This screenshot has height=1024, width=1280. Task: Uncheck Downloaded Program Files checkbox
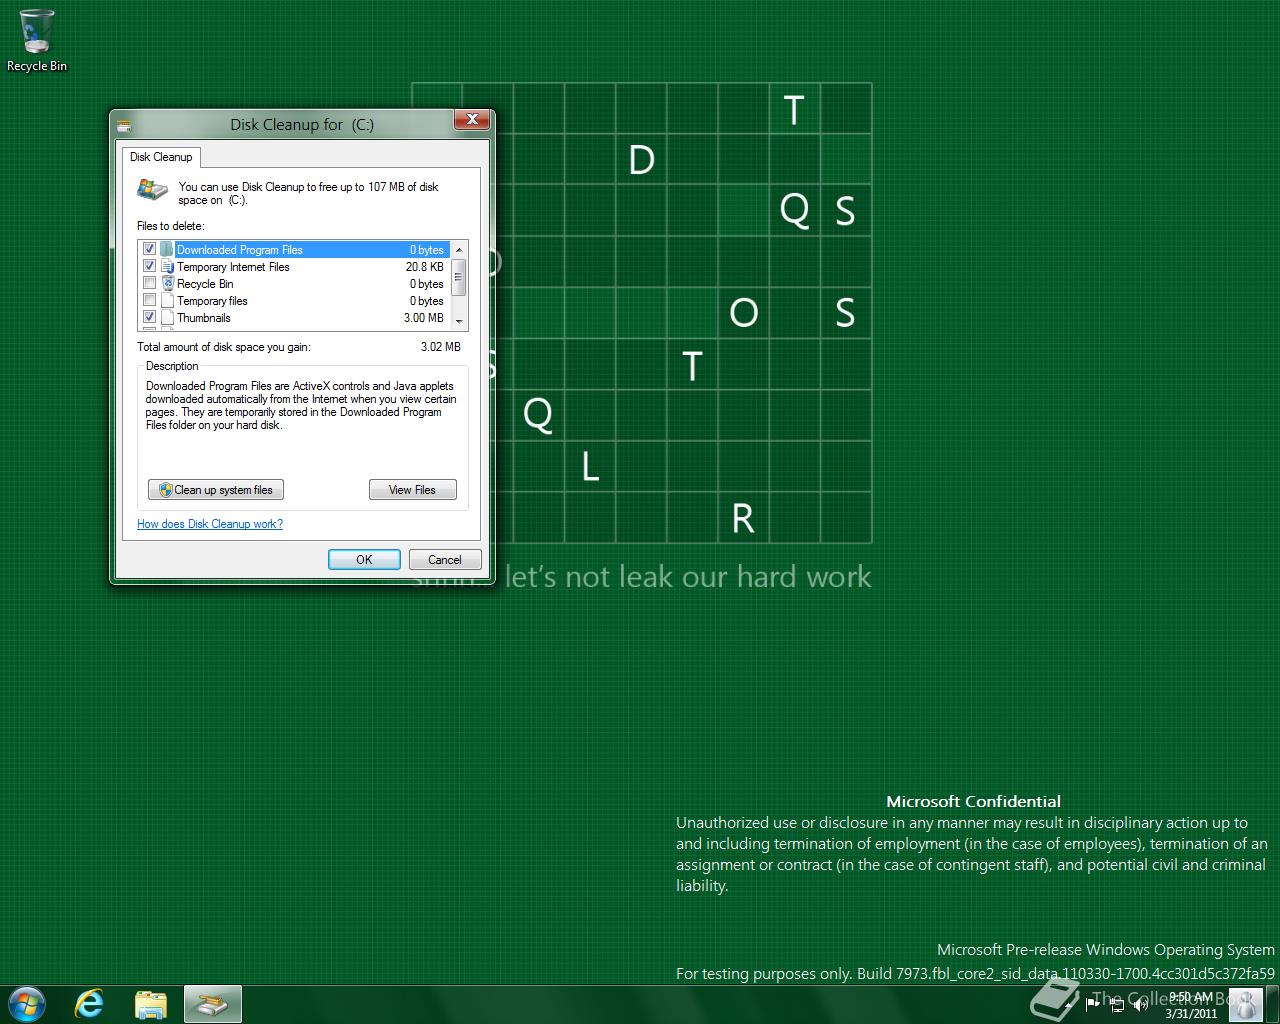click(150, 249)
